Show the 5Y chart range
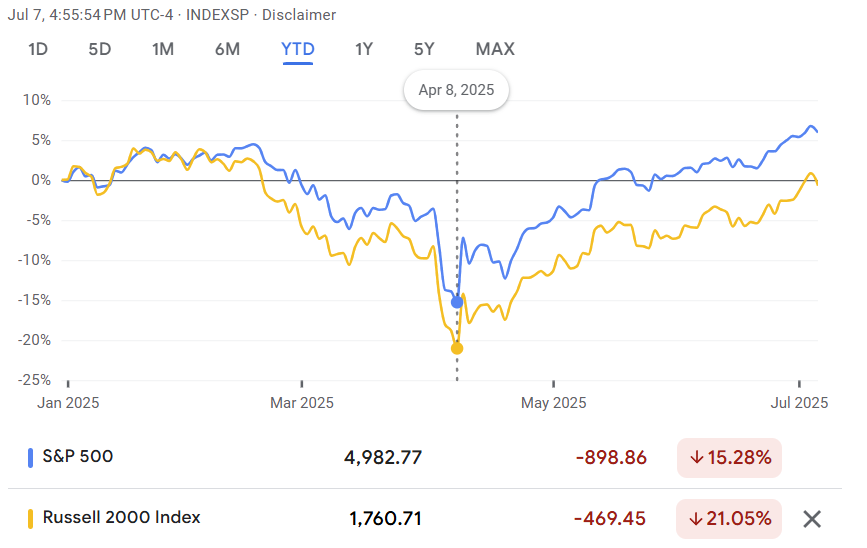The height and width of the screenshot is (548, 867). tap(424, 49)
